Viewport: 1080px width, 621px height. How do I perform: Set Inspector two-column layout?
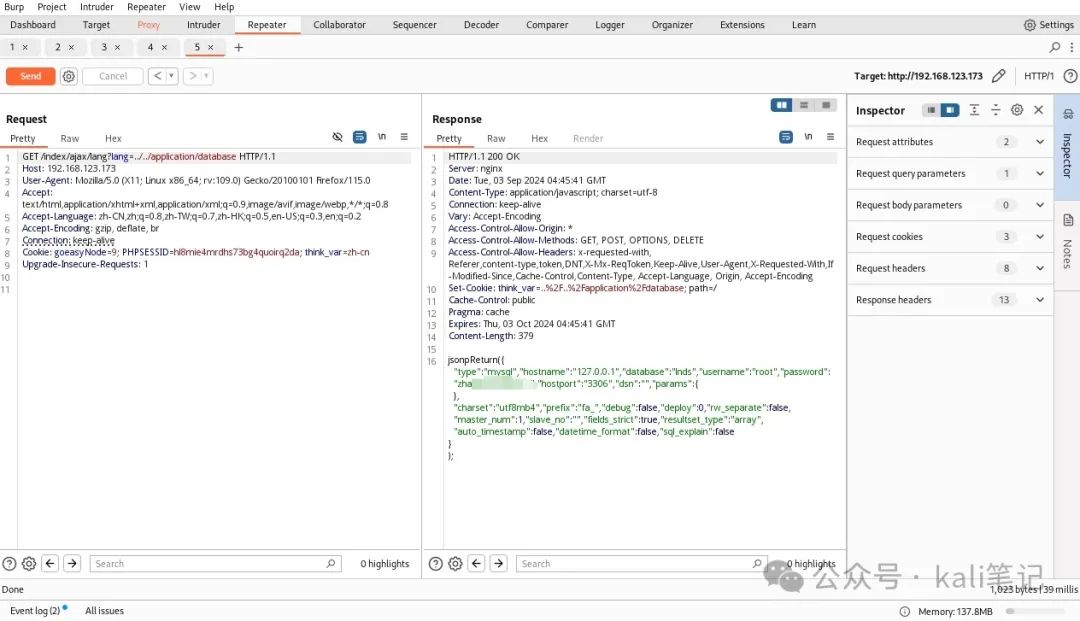[x=950, y=110]
